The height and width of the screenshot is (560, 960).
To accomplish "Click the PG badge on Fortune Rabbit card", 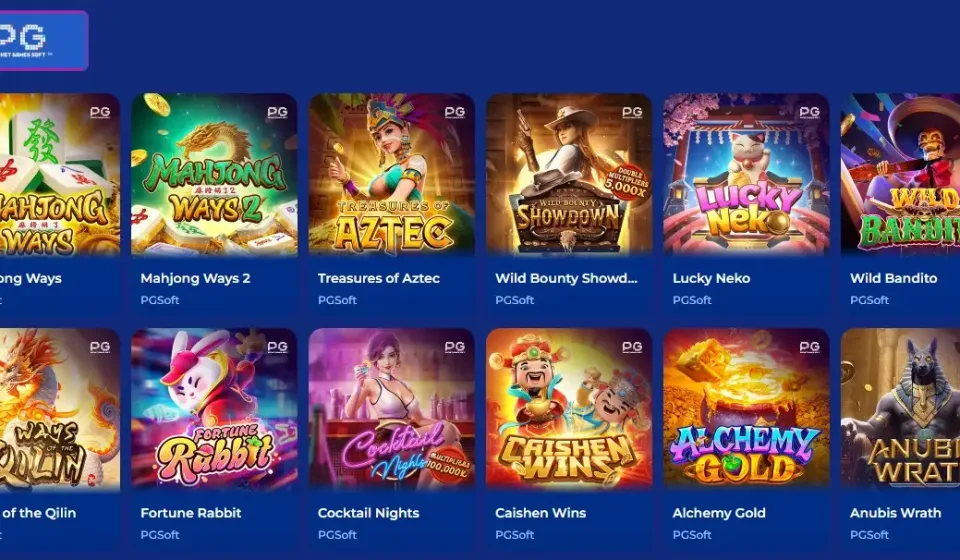I will [277, 348].
